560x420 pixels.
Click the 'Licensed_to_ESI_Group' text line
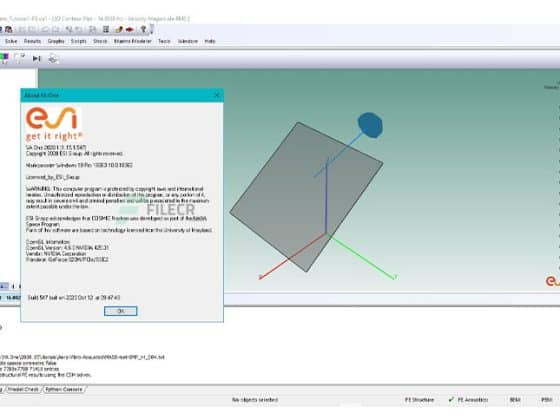click(x=52, y=177)
